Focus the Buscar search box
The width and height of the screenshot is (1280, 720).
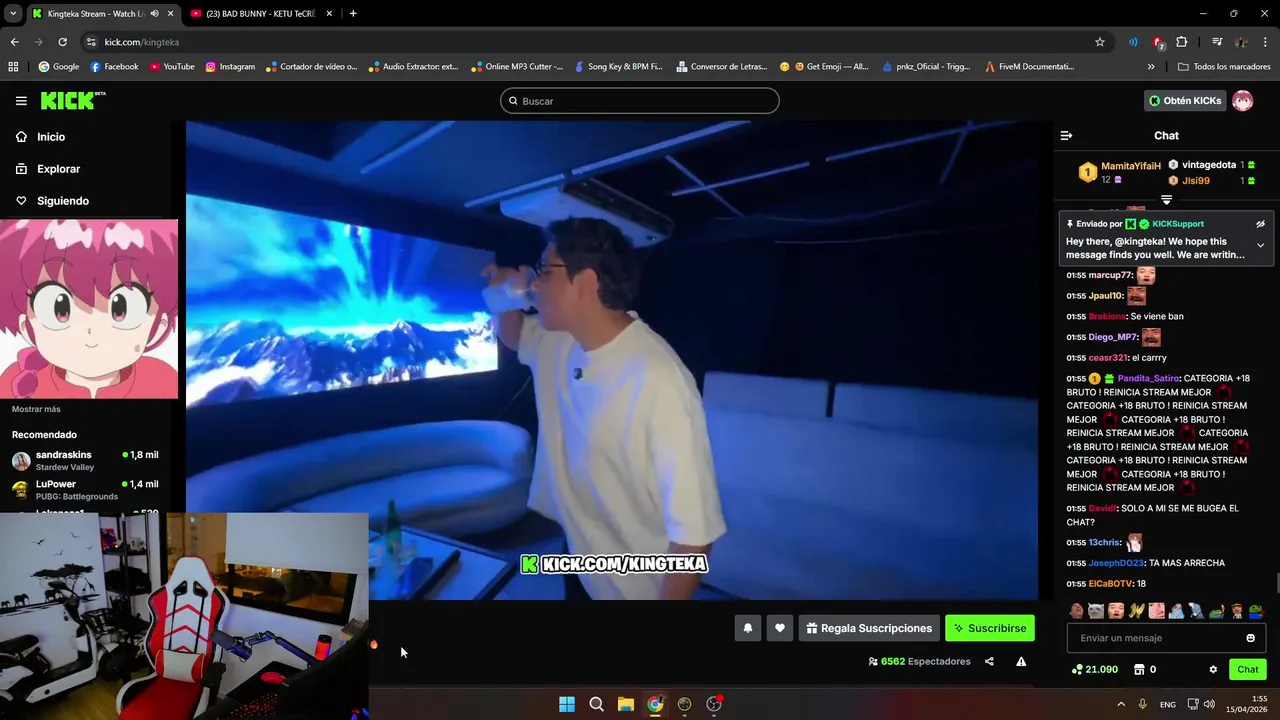pos(640,101)
